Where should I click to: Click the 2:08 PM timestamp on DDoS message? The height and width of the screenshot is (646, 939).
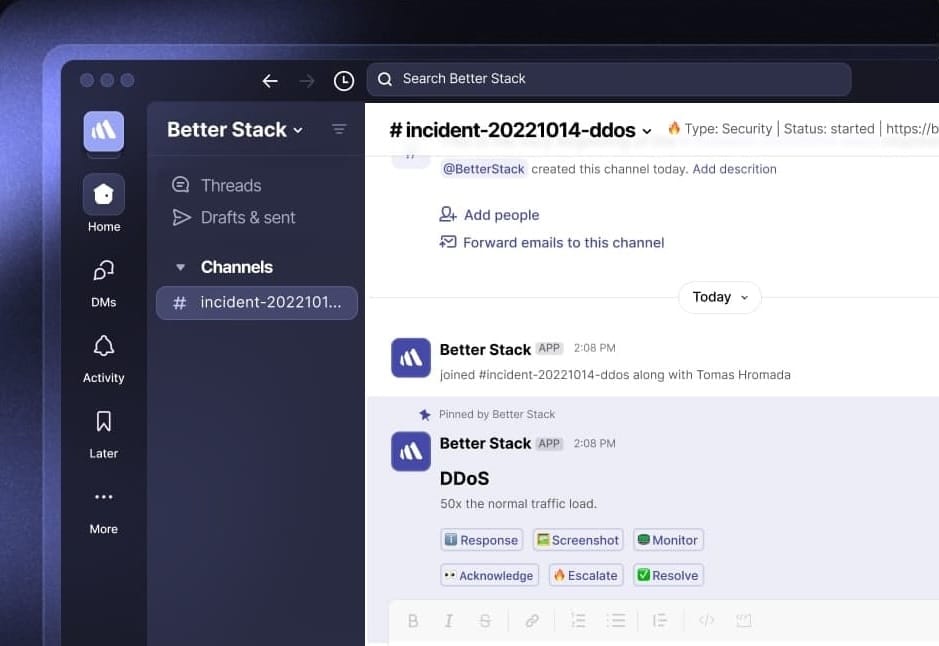click(595, 444)
